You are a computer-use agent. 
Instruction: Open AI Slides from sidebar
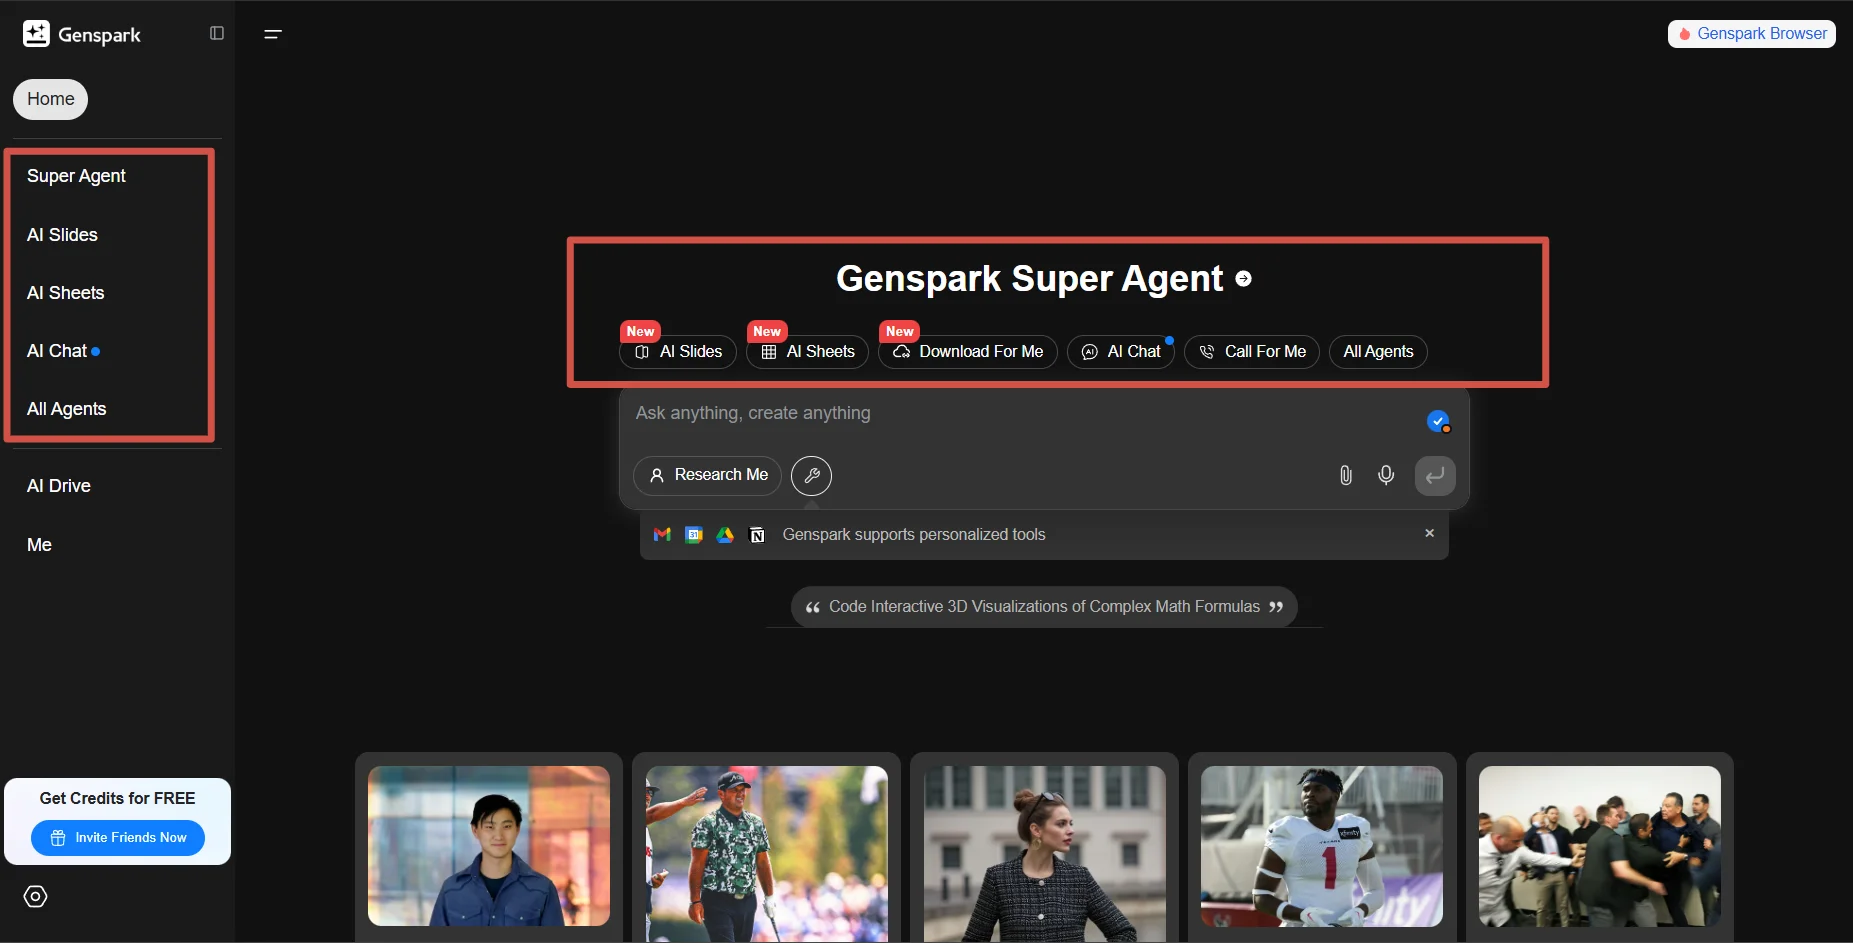click(62, 235)
